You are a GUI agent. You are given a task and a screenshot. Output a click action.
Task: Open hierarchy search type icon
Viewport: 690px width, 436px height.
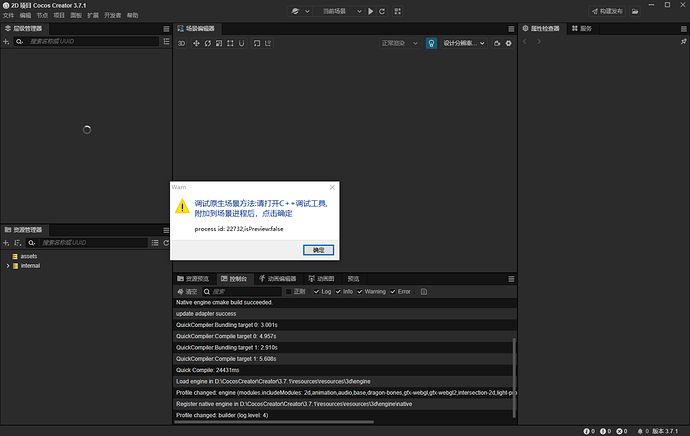coord(19,41)
